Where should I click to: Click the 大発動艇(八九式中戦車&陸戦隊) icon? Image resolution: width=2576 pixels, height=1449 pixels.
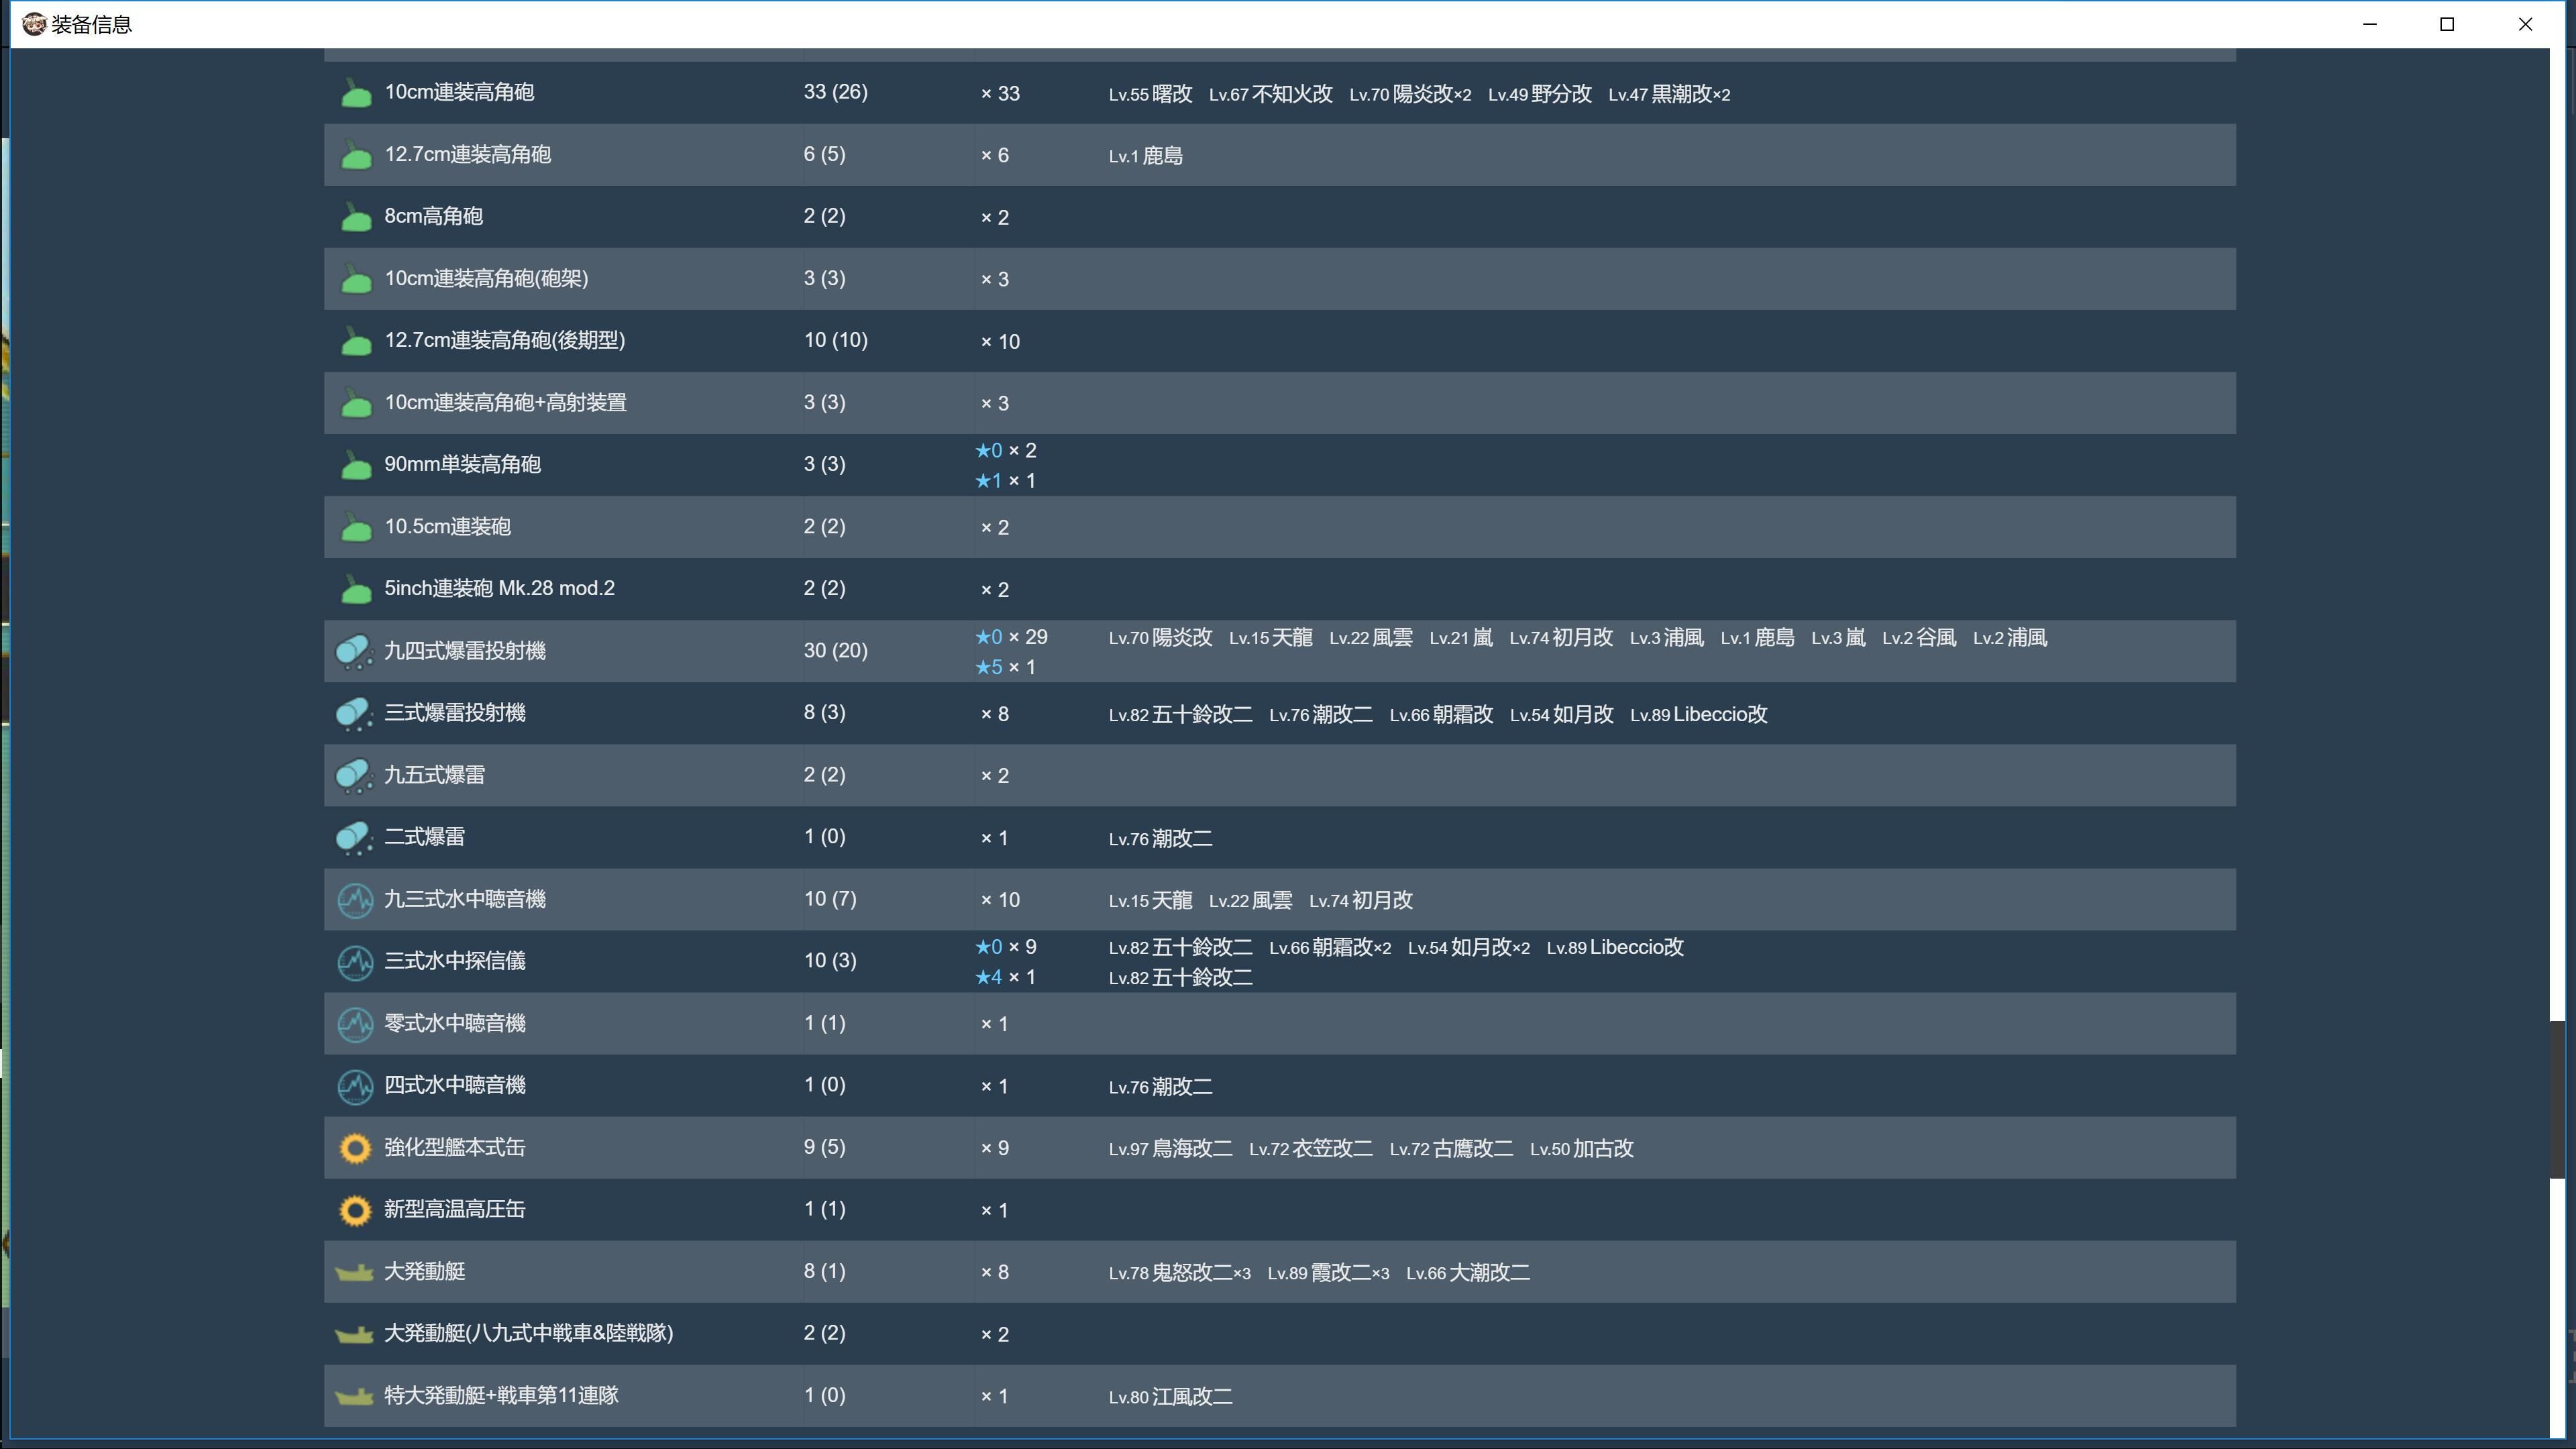tap(354, 1335)
